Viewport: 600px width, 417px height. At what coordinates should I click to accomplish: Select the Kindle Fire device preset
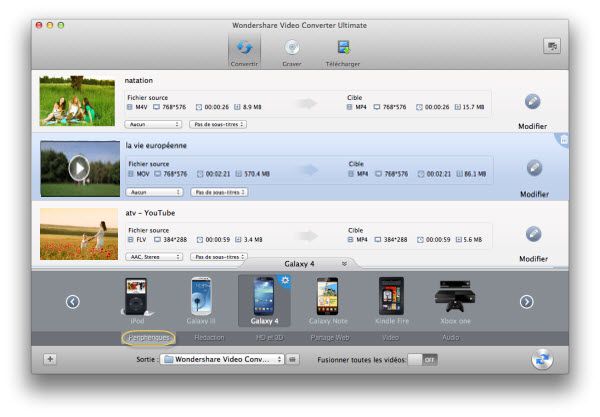pyautogui.click(x=391, y=298)
